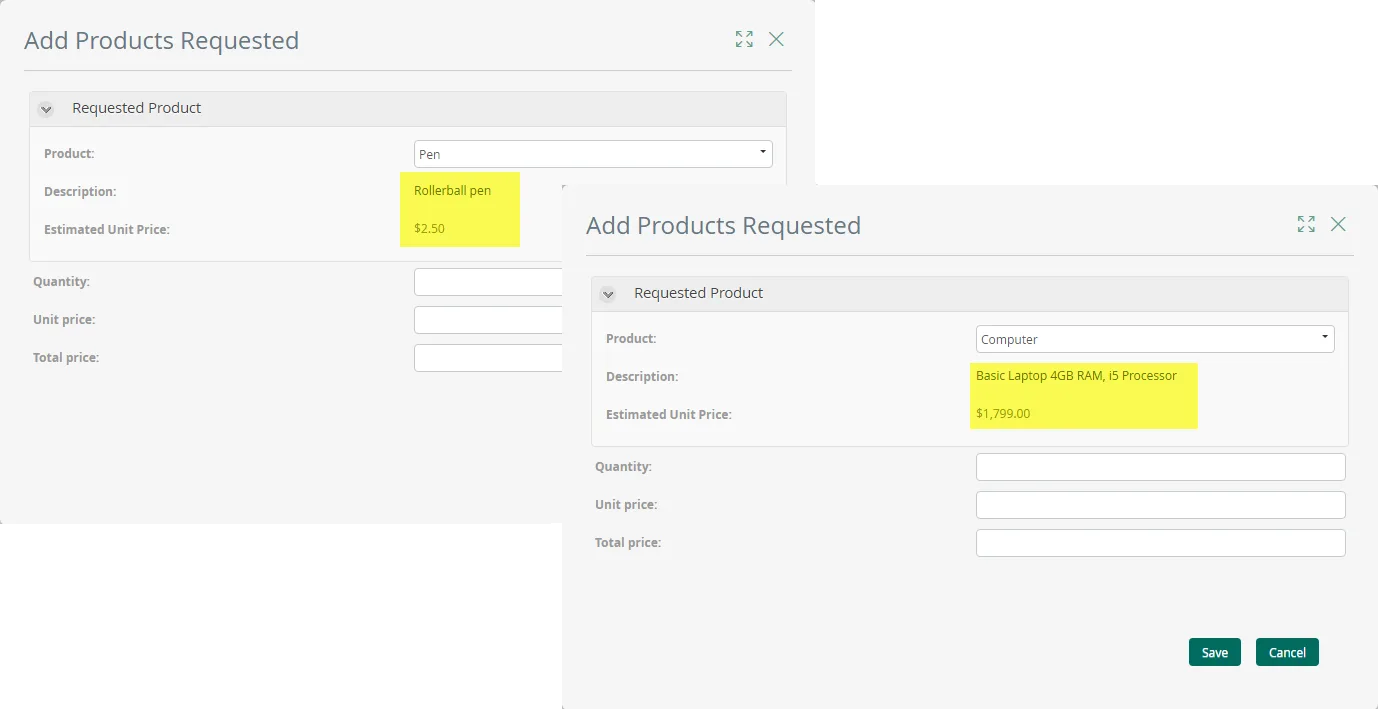The width and height of the screenshot is (1378, 709).
Task: Click the $2.50 estimated unit price
Action: (x=429, y=228)
